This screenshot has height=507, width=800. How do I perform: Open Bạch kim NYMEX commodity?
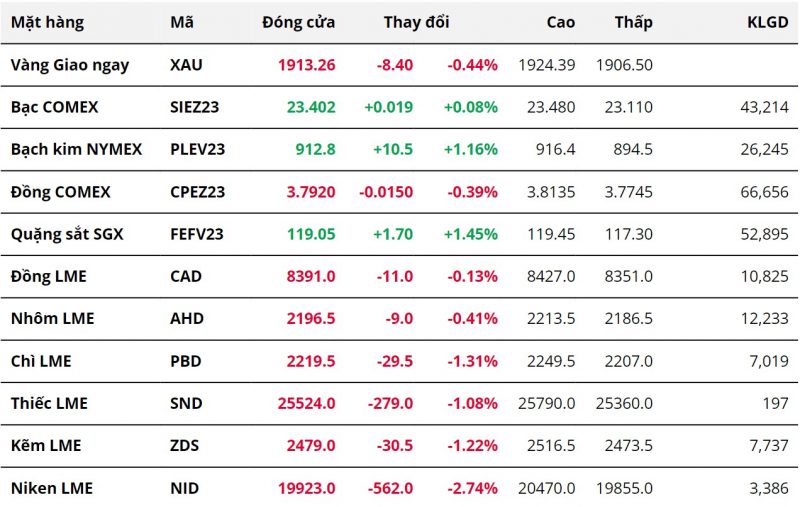[x=76, y=149]
